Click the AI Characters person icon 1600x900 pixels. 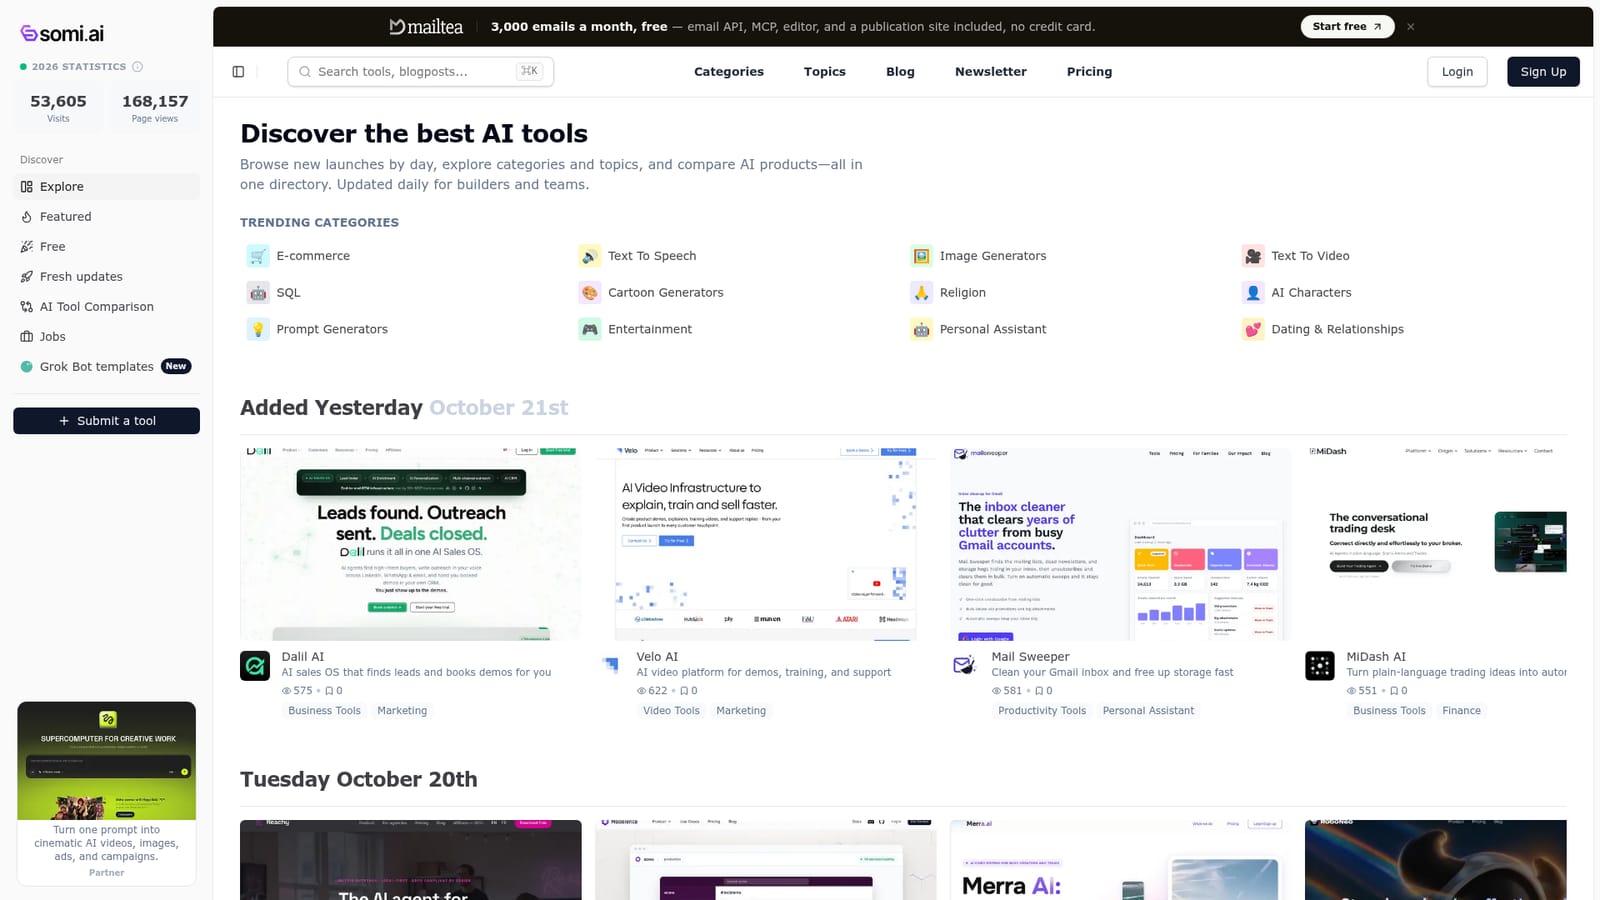(x=1253, y=293)
